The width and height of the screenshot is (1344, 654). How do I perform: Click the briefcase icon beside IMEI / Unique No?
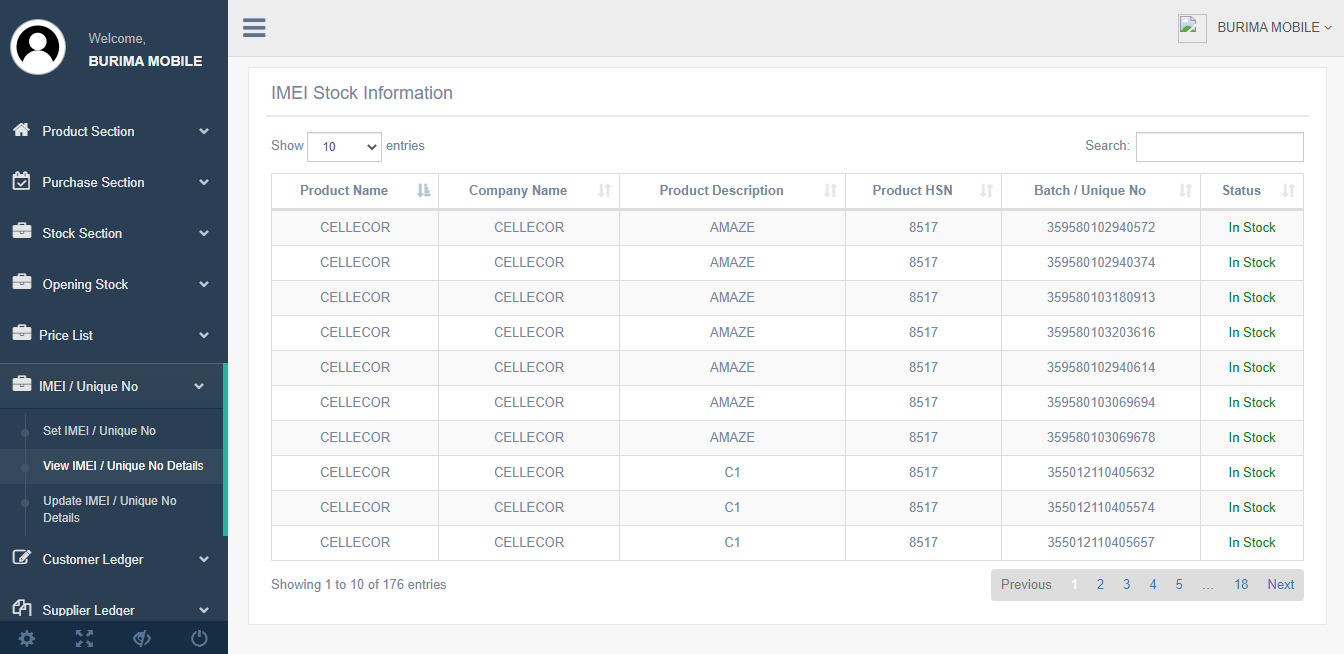pyautogui.click(x=21, y=385)
